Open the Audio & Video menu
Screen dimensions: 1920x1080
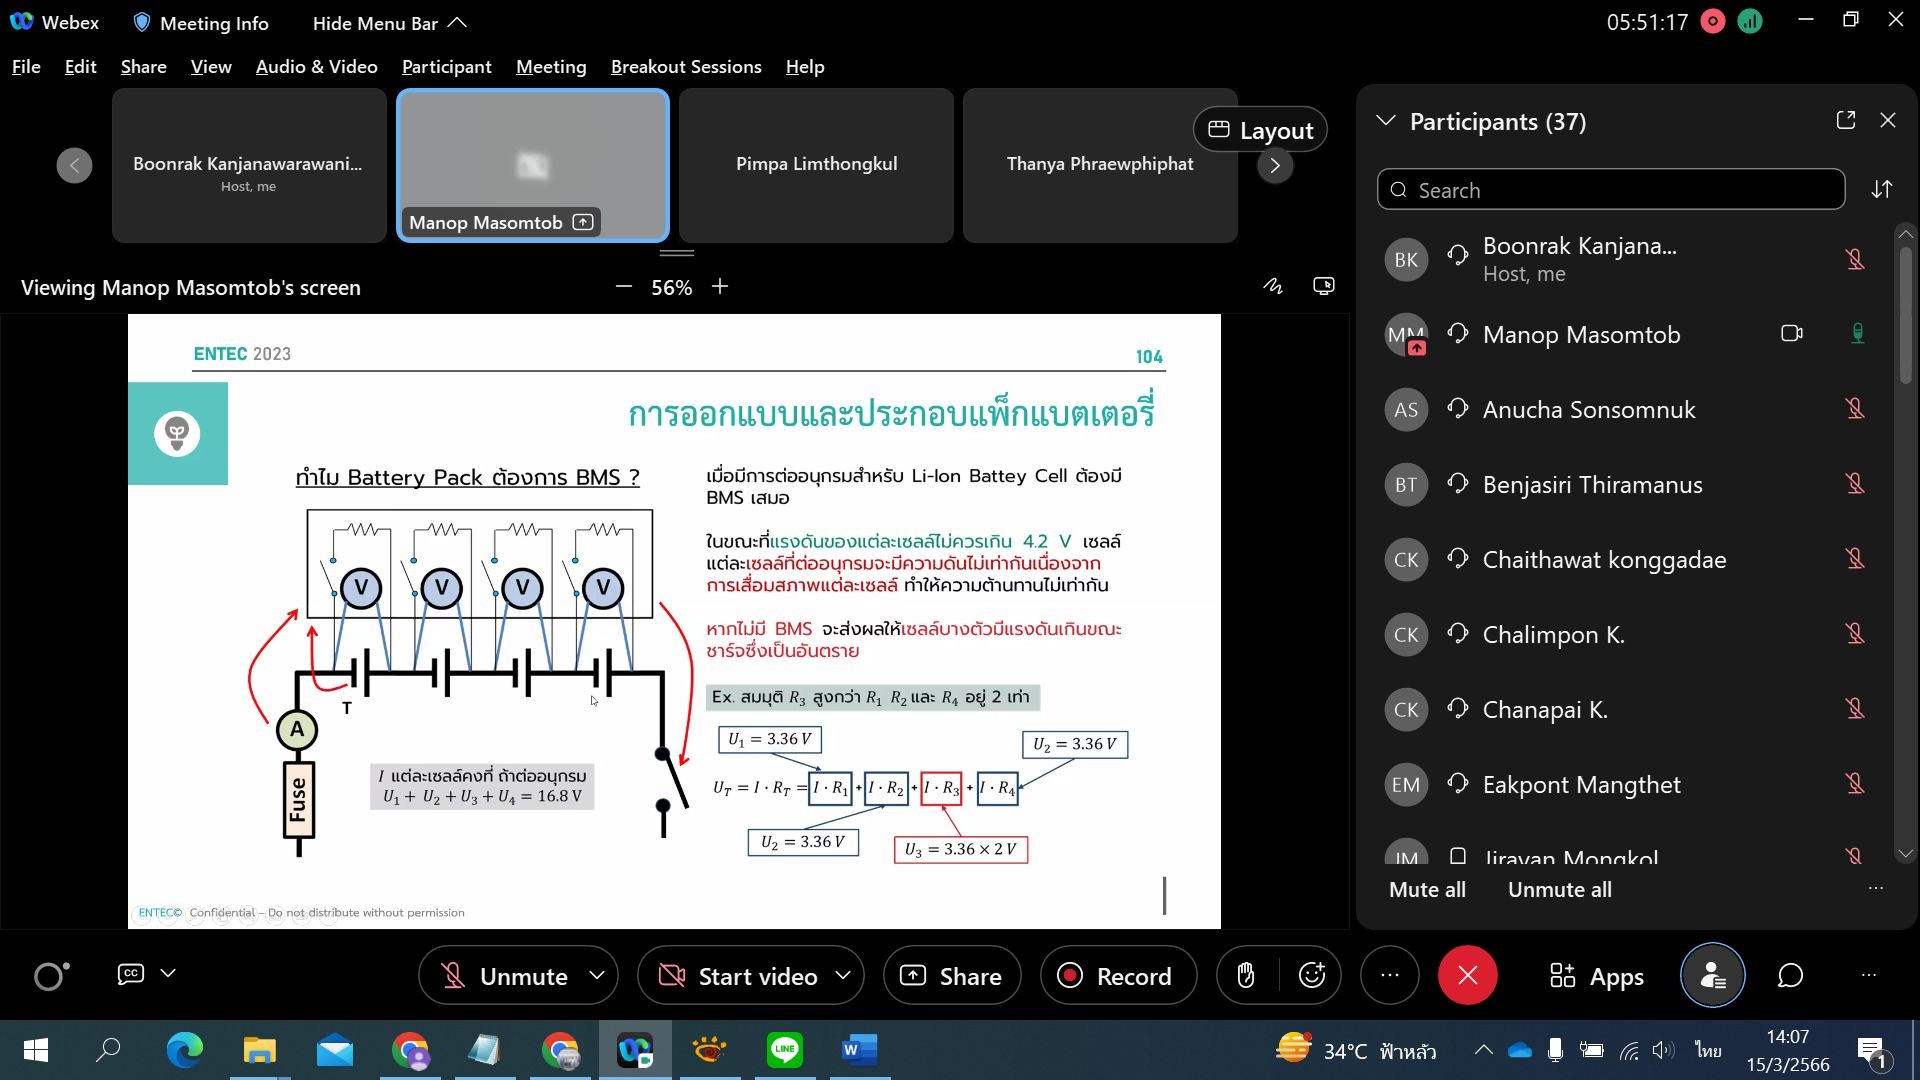[316, 67]
